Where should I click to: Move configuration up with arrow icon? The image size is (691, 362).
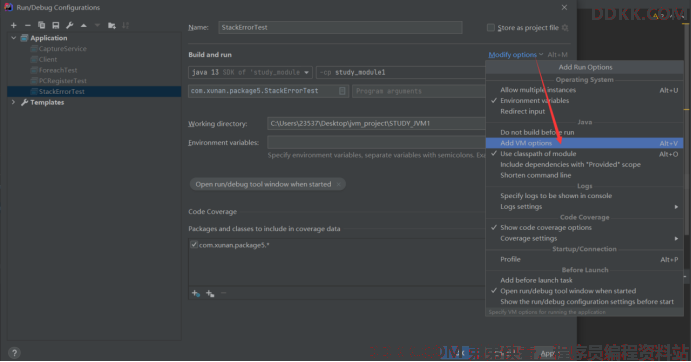pyautogui.click(x=83, y=26)
